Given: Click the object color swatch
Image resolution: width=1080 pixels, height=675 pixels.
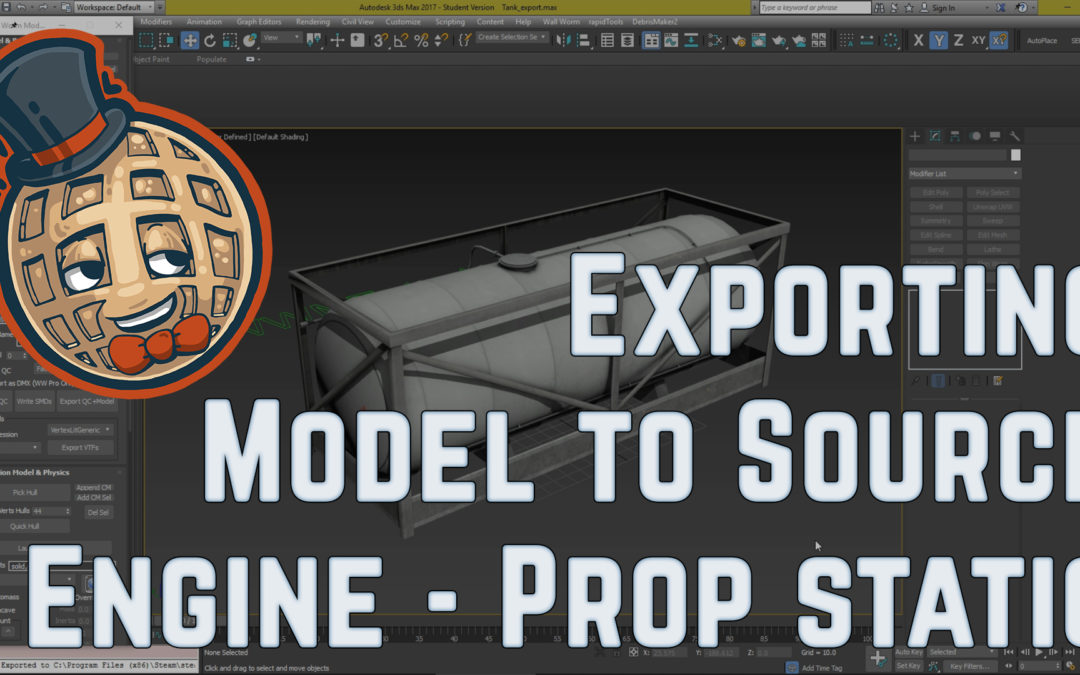Looking at the screenshot, I should [x=1015, y=156].
